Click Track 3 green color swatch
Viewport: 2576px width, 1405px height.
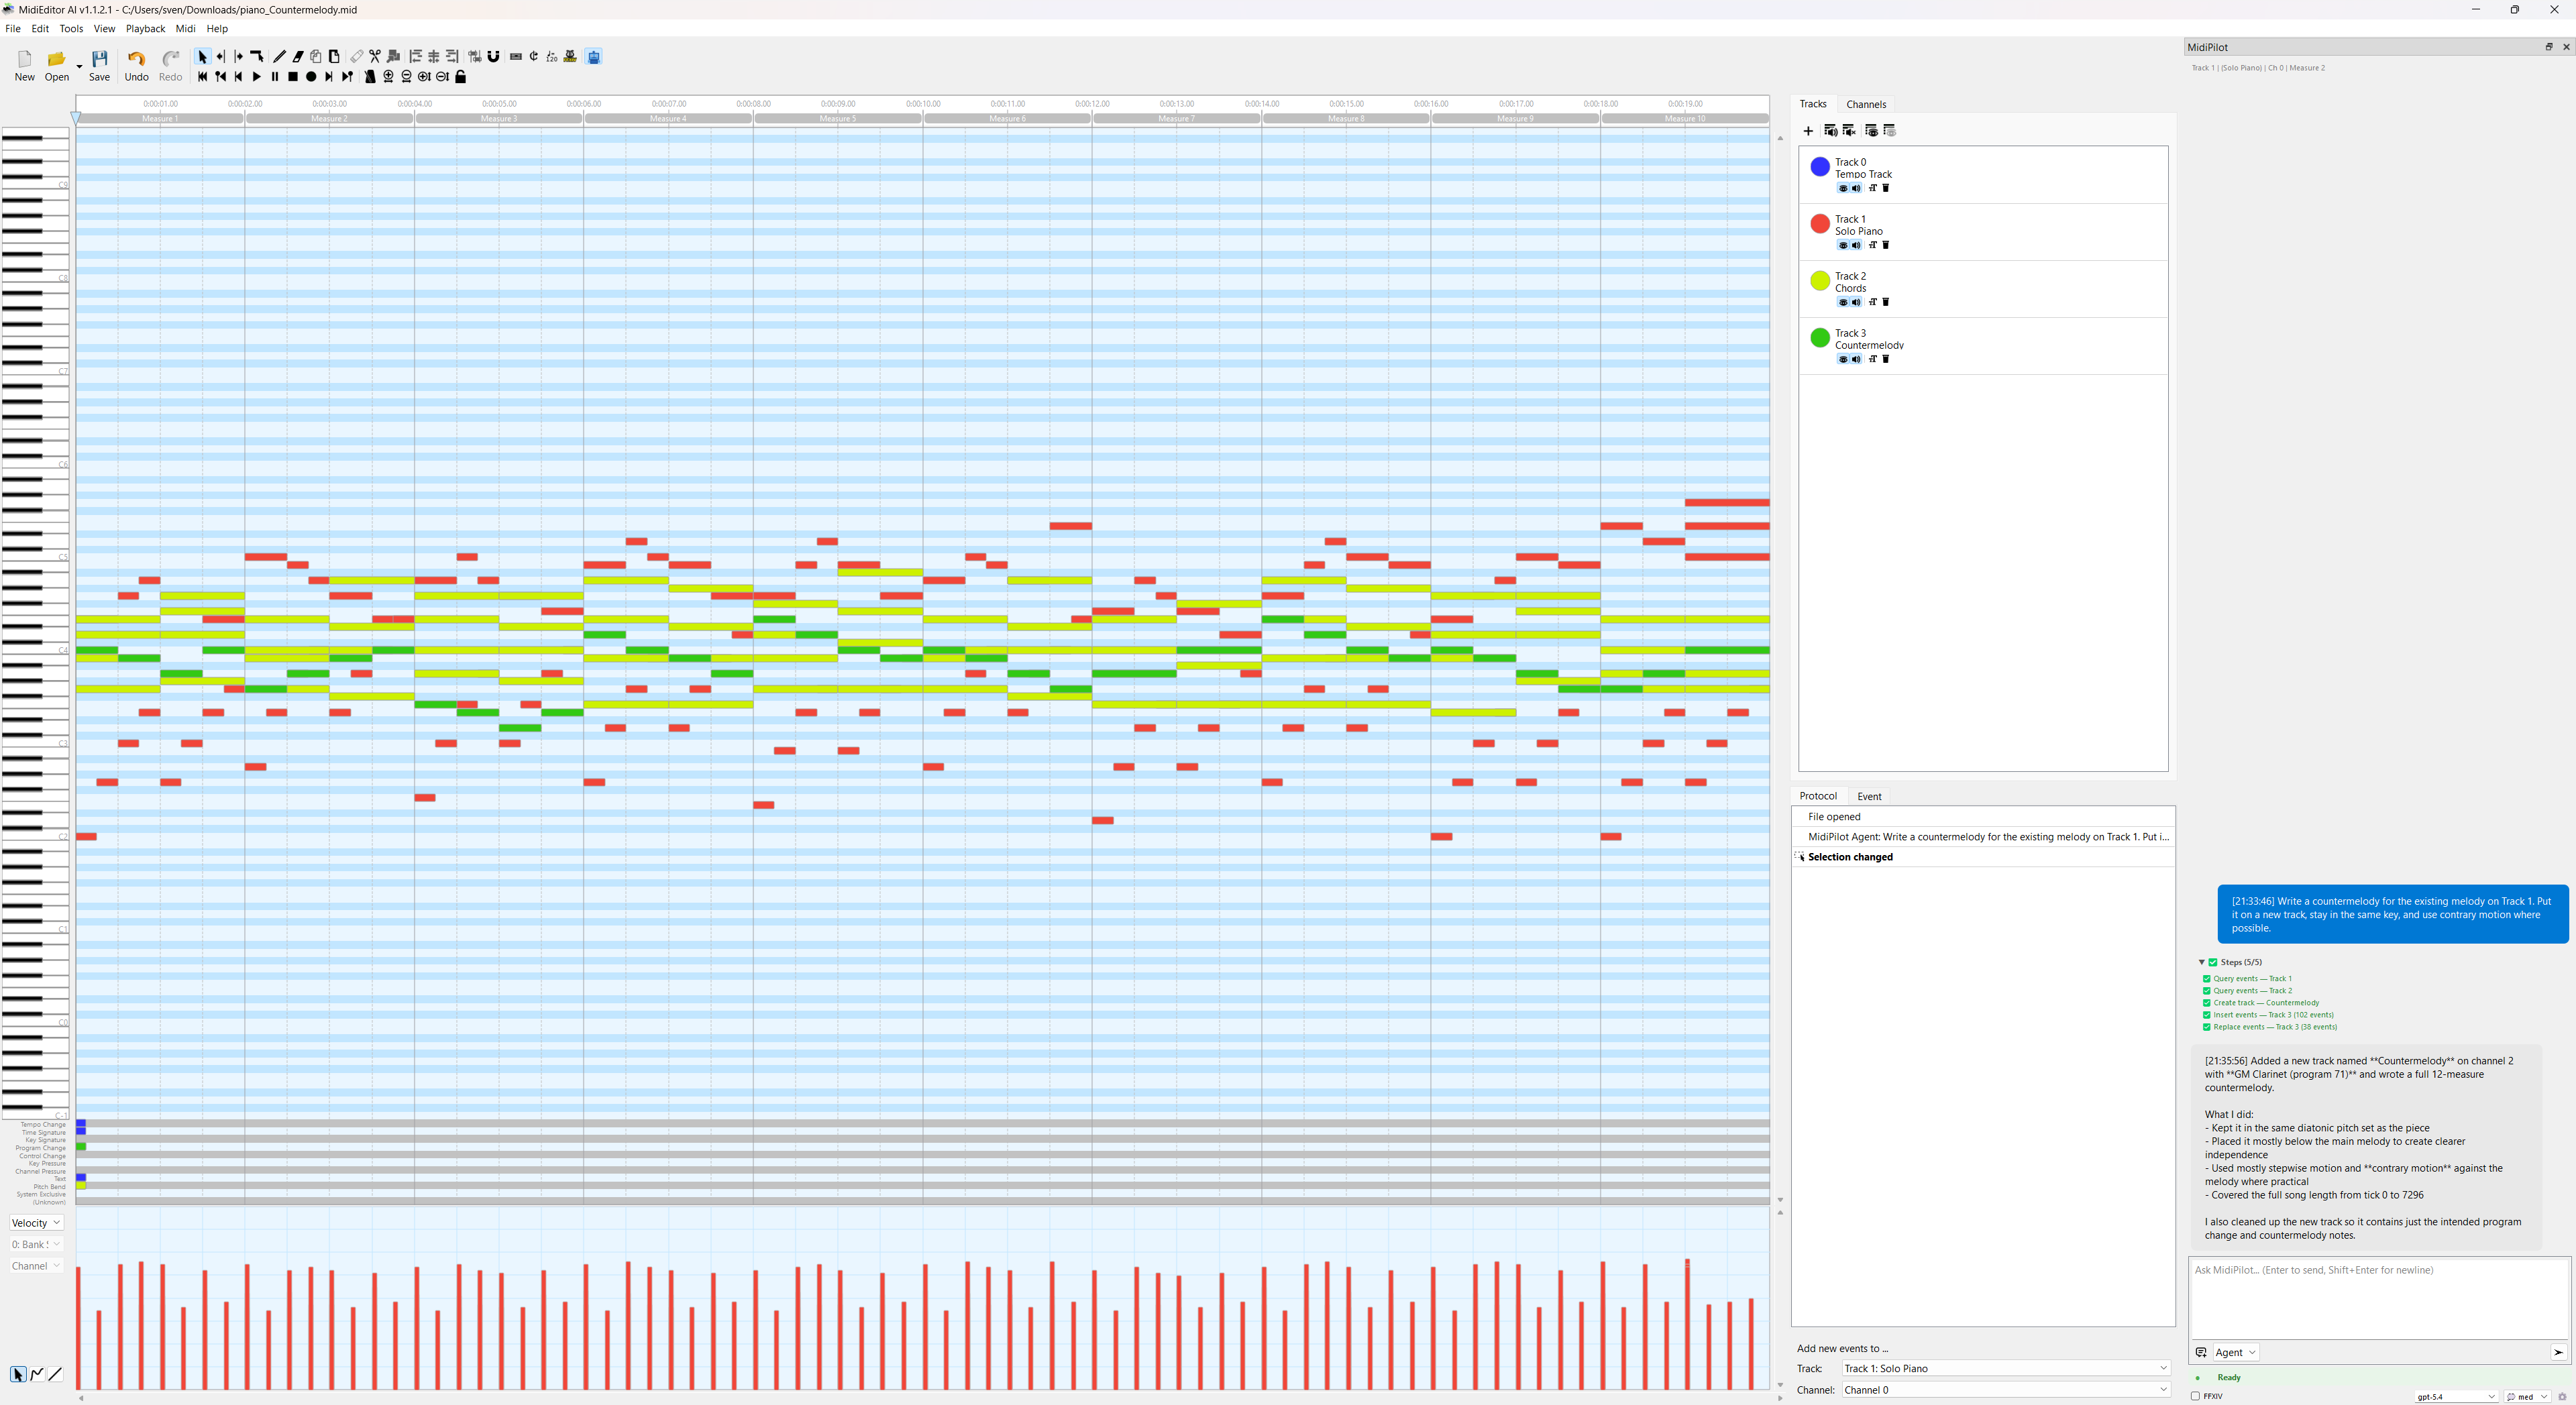[1820, 338]
